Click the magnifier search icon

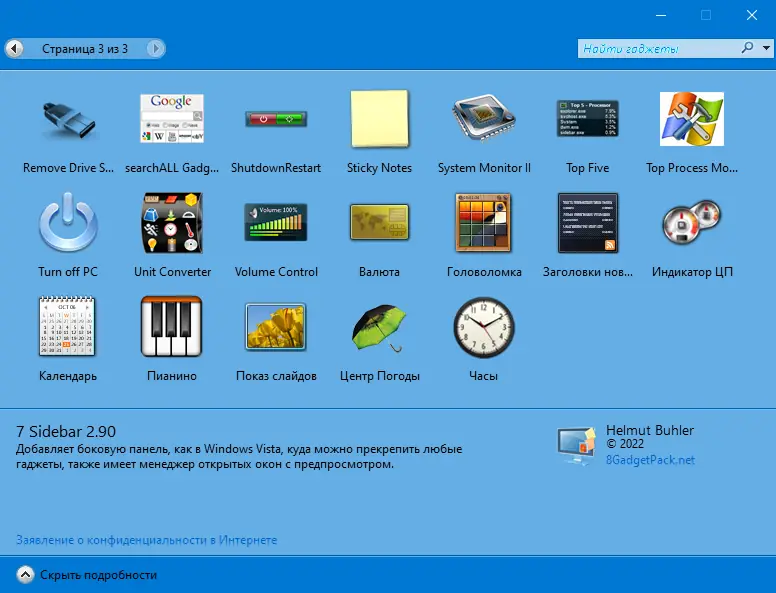pos(747,48)
